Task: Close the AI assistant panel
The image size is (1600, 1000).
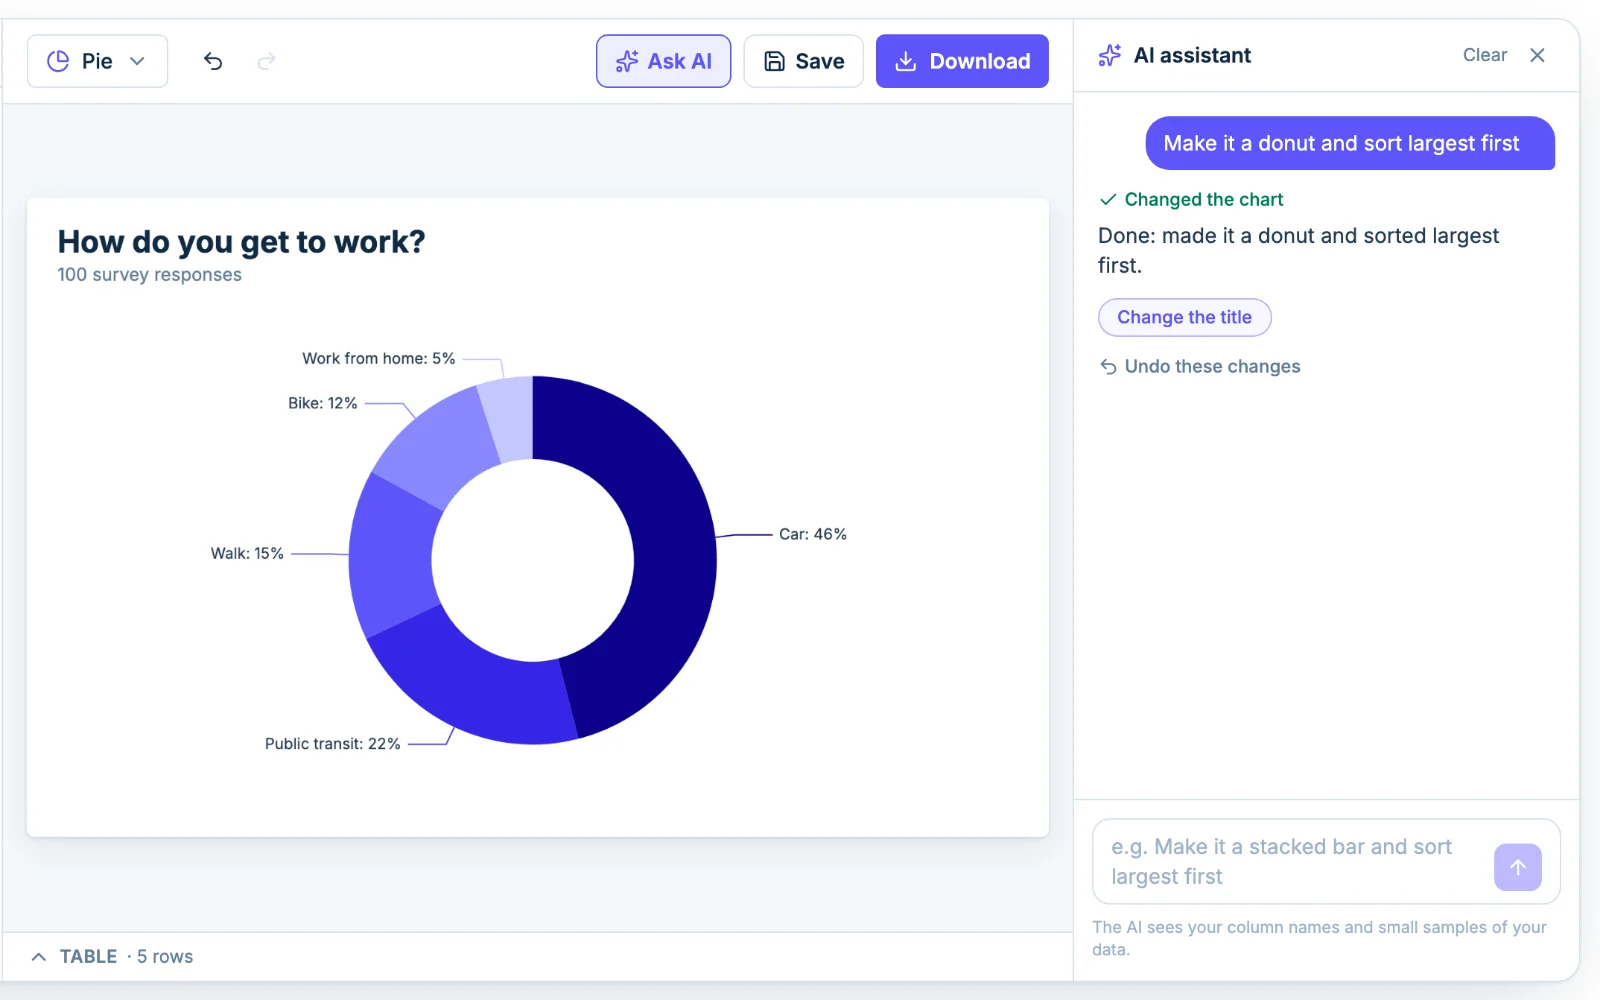Action: click(1537, 55)
